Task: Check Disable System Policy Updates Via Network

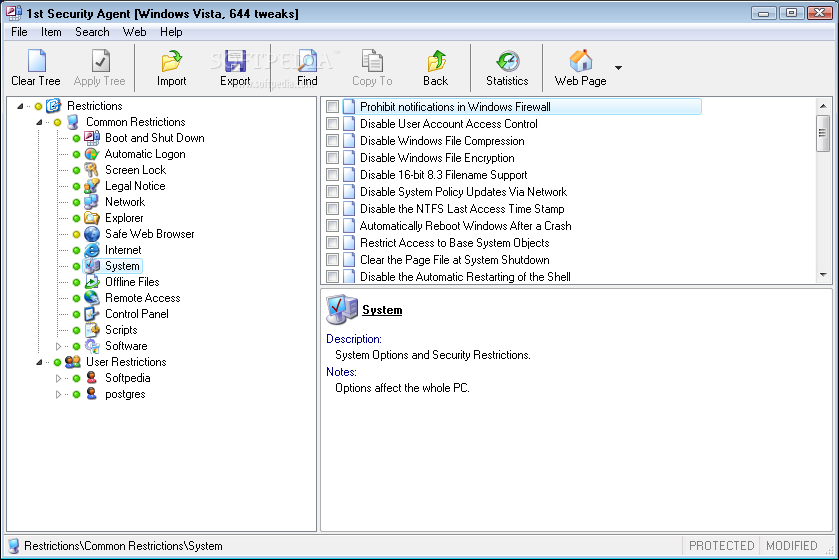Action: pyautogui.click(x=332, y=192)
